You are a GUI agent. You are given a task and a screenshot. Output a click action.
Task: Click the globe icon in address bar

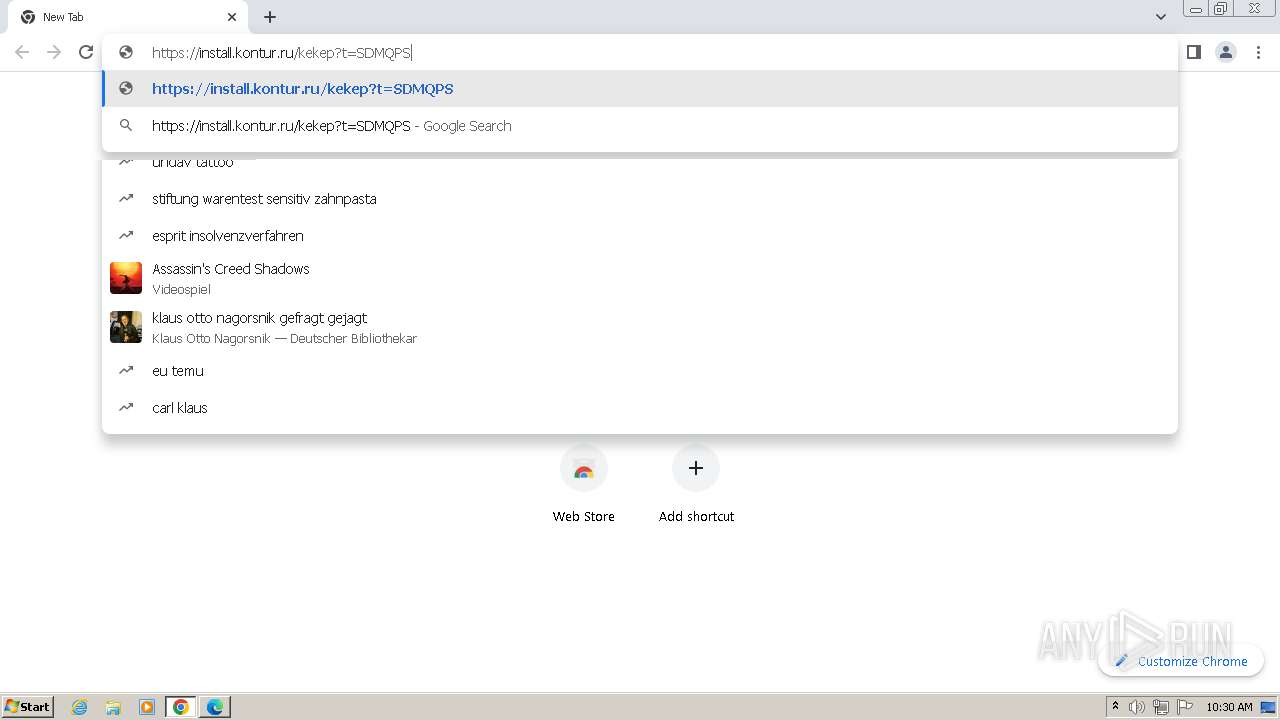coord(126,52)
